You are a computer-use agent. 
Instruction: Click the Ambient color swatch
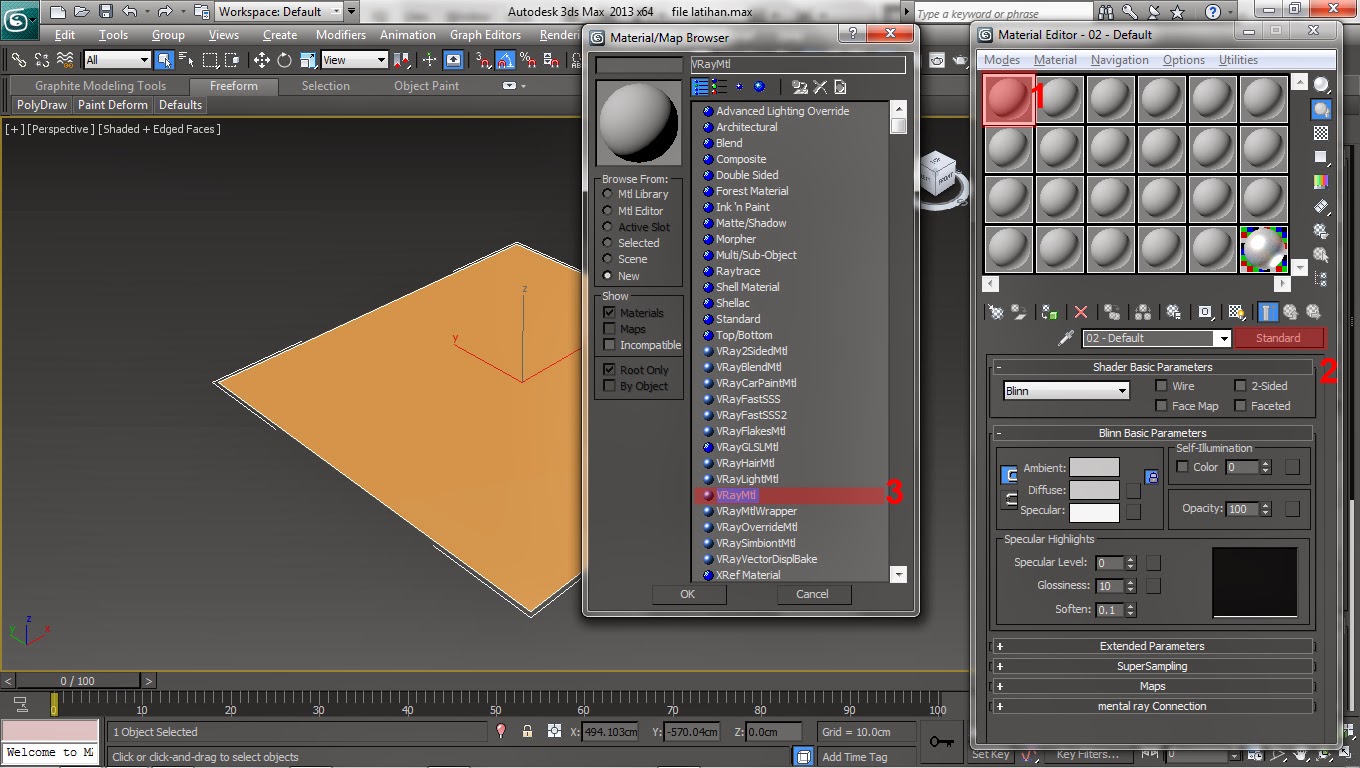click(x=1094, y=468)
